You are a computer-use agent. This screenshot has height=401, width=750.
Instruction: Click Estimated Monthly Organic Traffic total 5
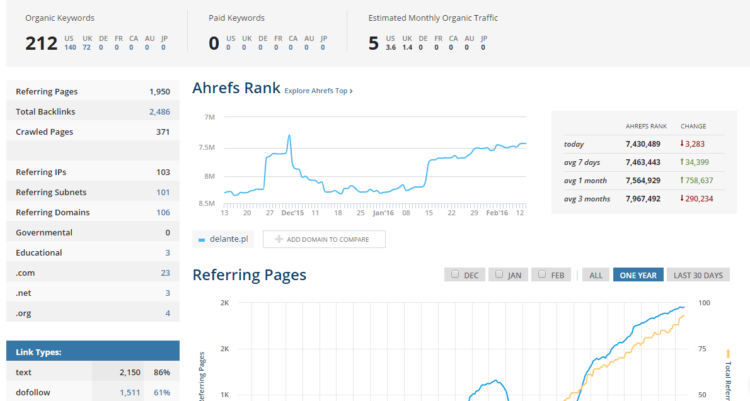tap(373, 44)
